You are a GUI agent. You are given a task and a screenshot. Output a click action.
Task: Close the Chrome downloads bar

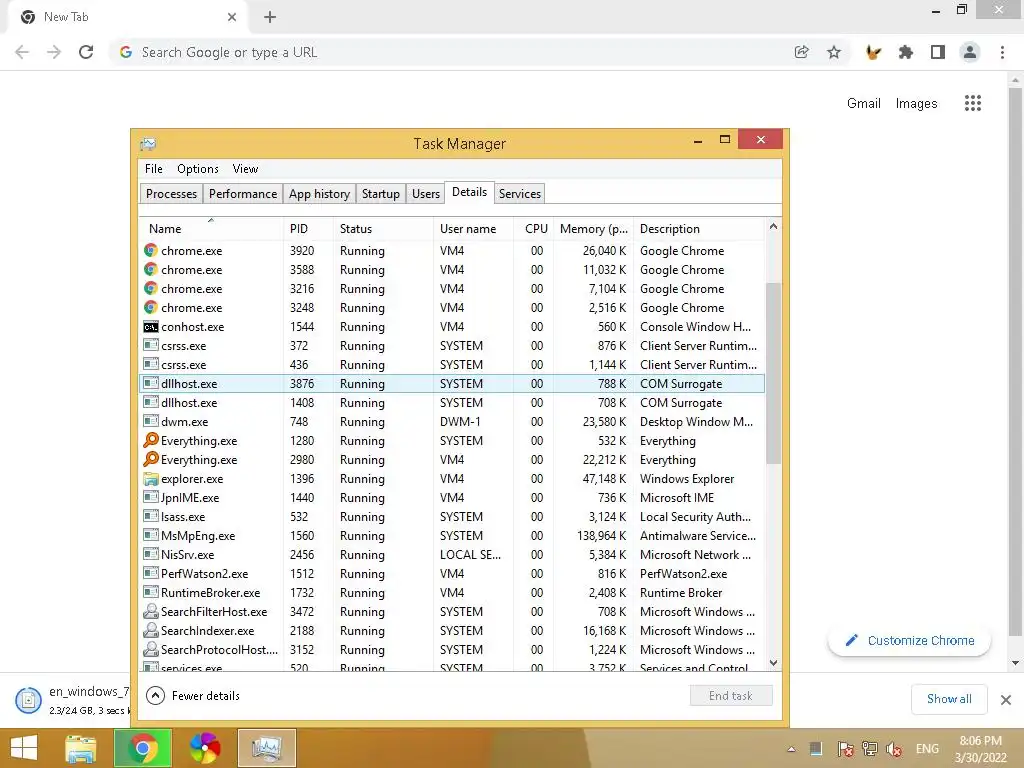[1006, 699]
